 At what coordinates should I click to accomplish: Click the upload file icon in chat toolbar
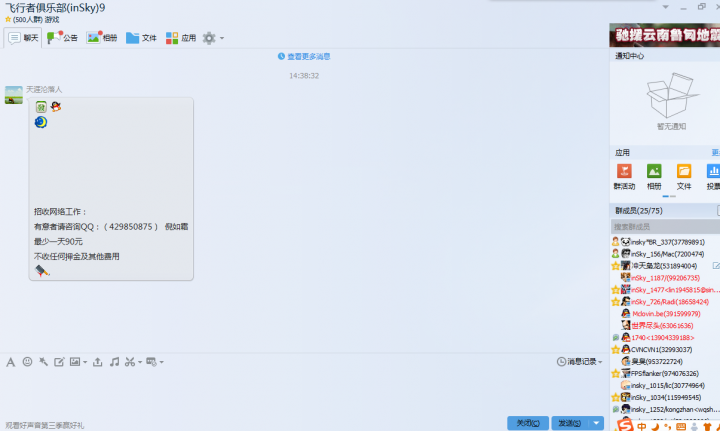tap(97, 361)
